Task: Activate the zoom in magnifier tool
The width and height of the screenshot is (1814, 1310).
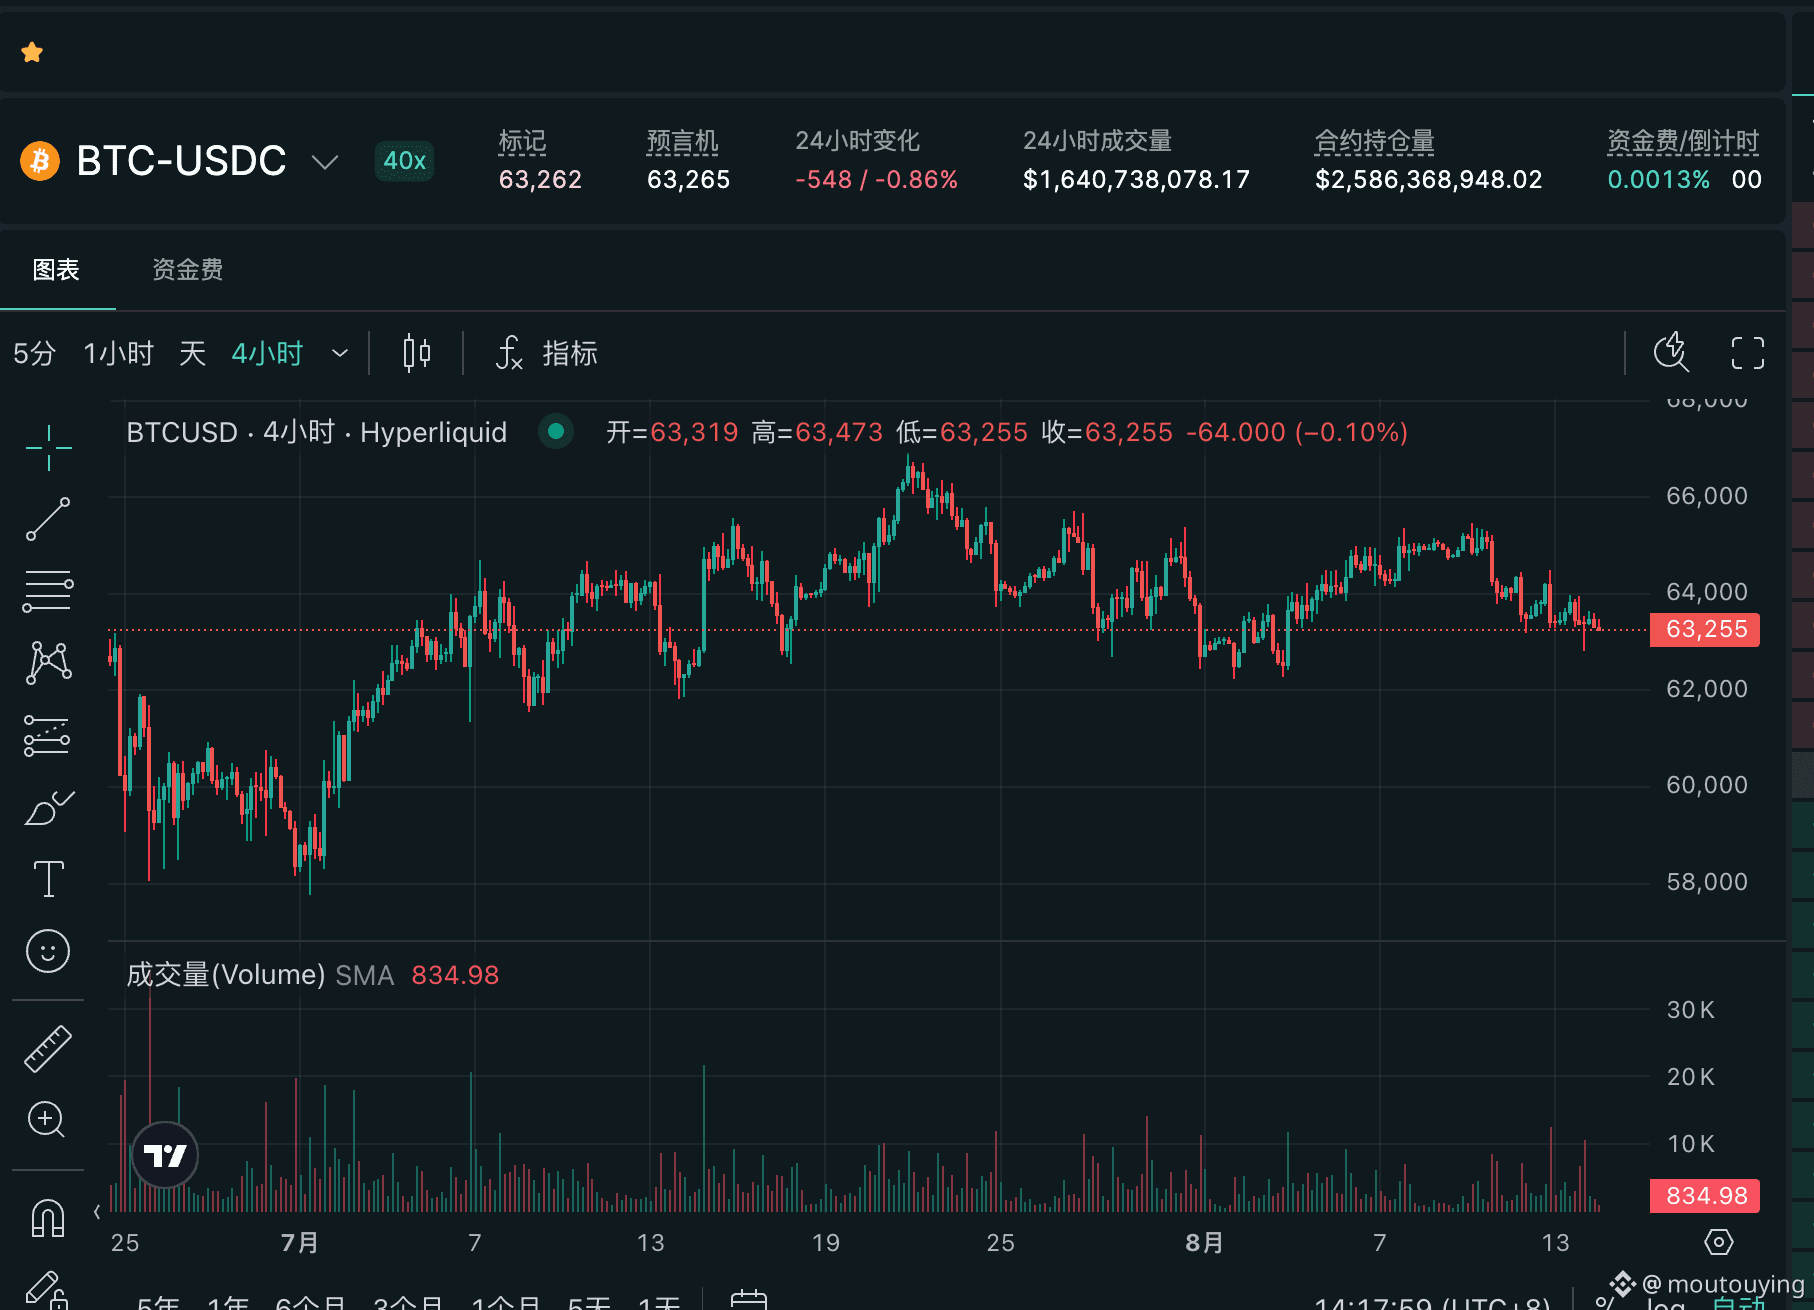Action: [47, 1119]
